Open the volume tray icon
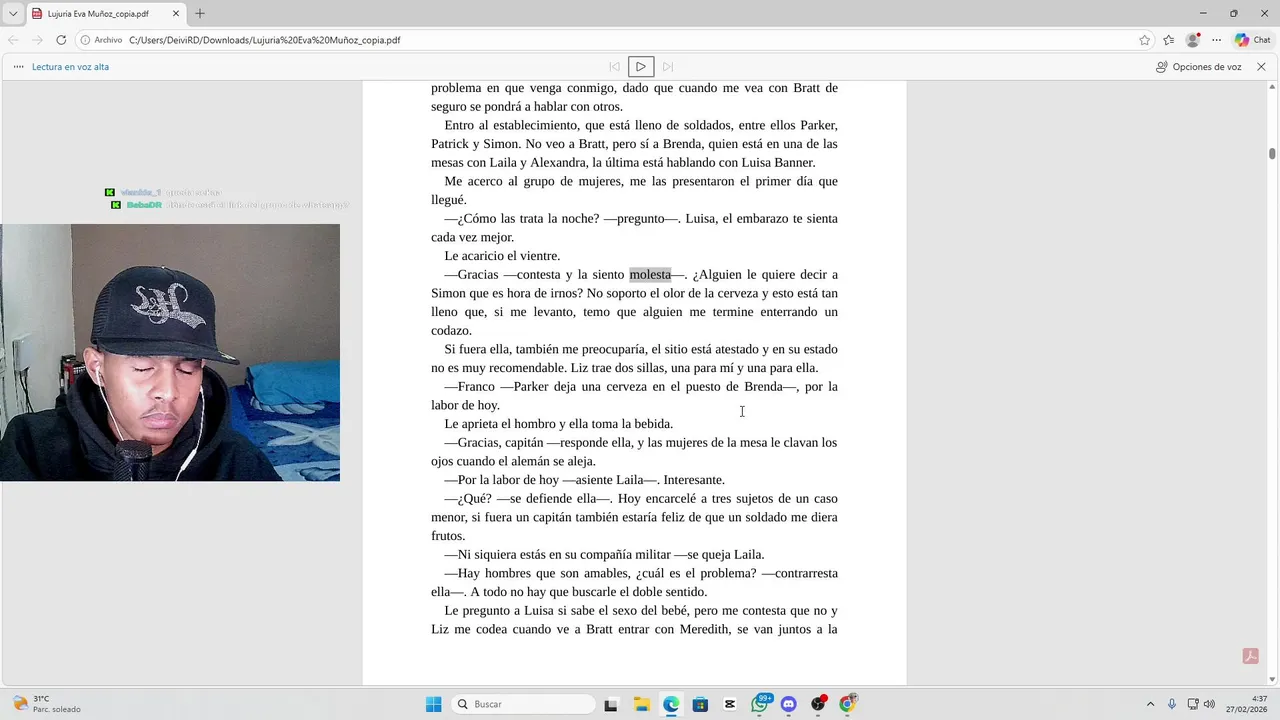1280x720 pixels. [1209, 704]
